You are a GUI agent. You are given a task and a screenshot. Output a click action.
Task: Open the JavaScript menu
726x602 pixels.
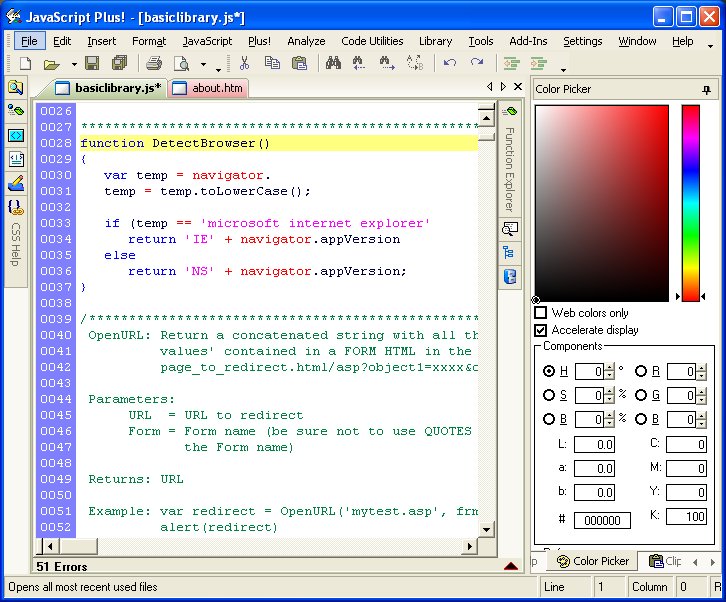pyautogui.click(x=207, y=41)
